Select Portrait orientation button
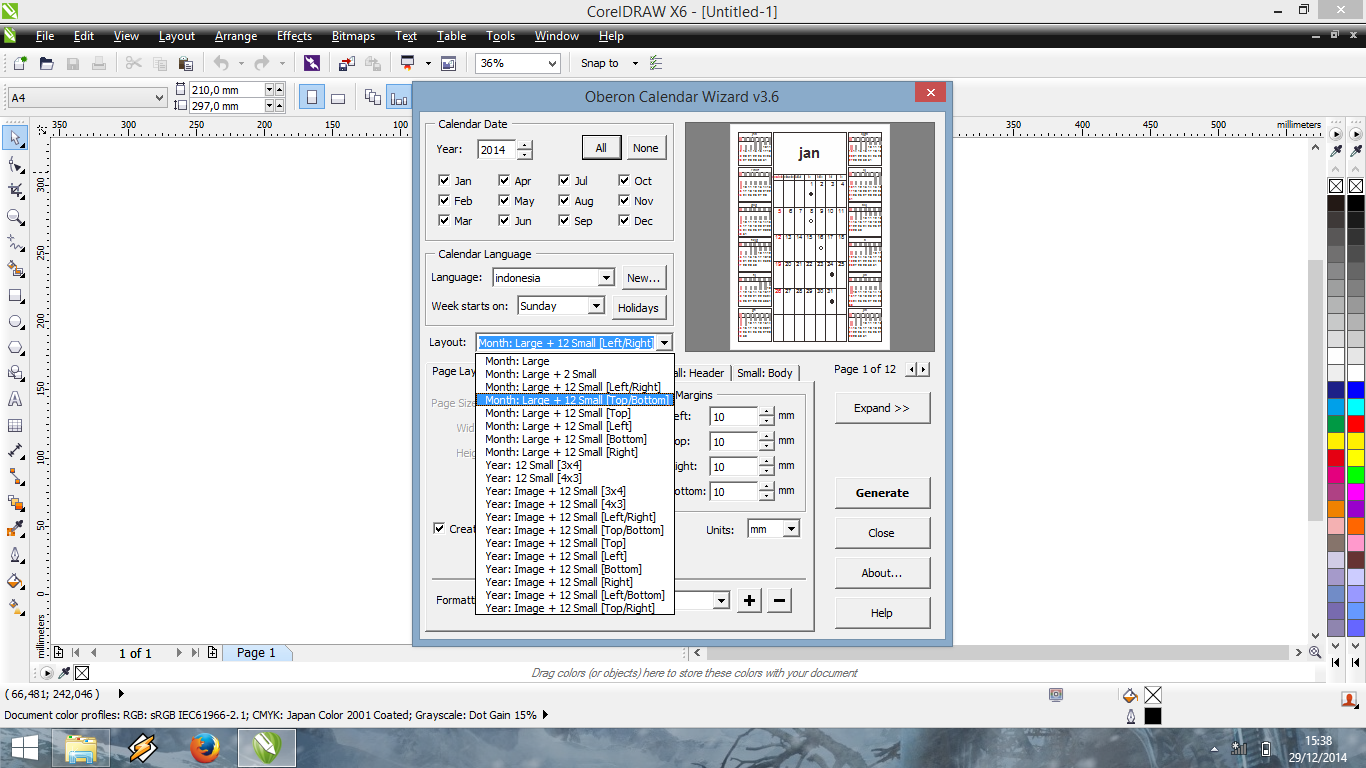The image size is (1366, 768). click(x=312, y=97)
